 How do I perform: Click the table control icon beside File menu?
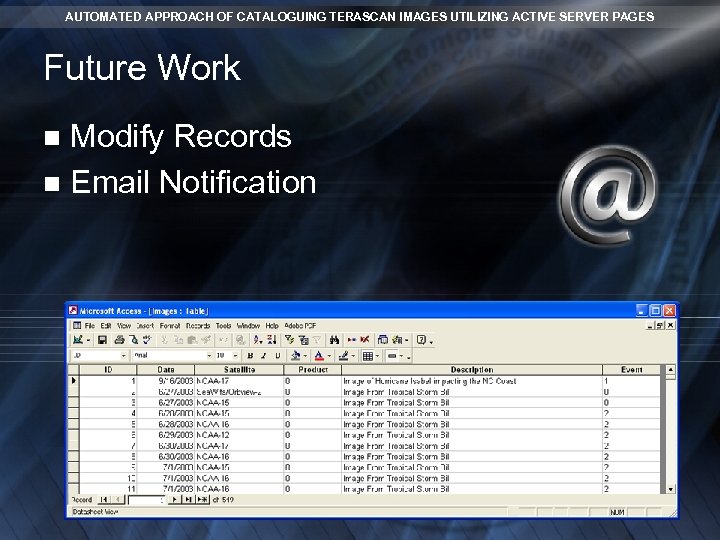77,326
